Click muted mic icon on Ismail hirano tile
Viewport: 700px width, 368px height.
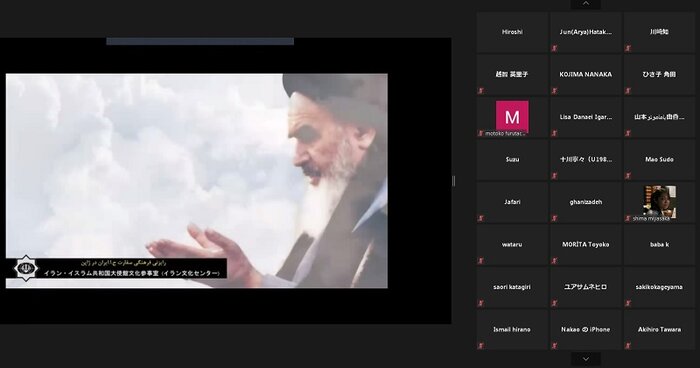[x=481, y=346]
